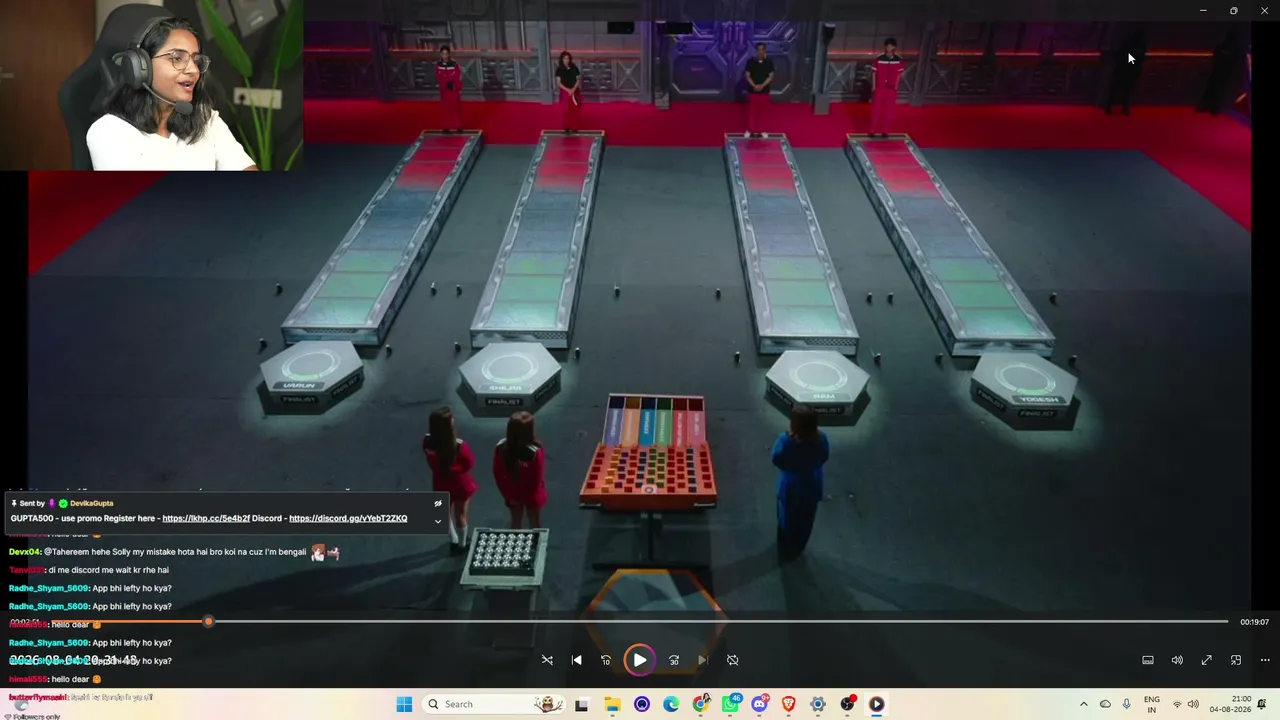Click the total duration 00:19:07

1254,622
